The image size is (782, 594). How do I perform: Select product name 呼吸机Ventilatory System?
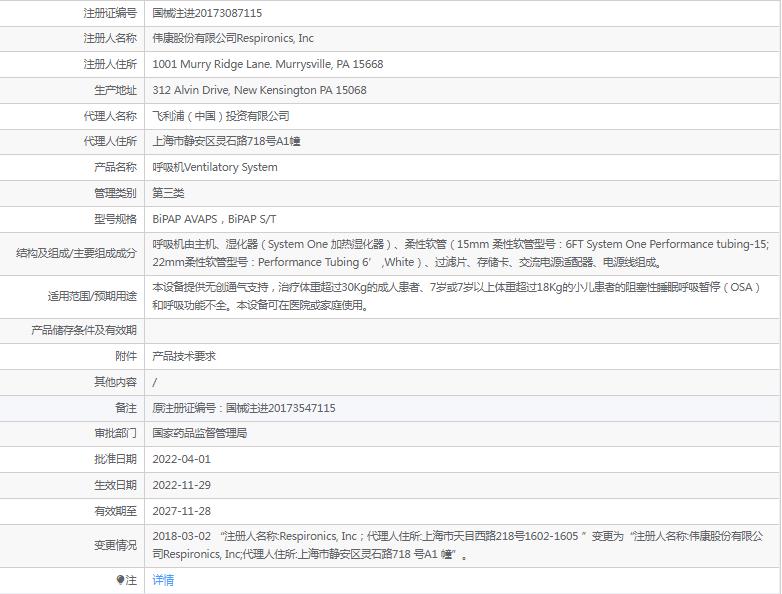[215, 167]
